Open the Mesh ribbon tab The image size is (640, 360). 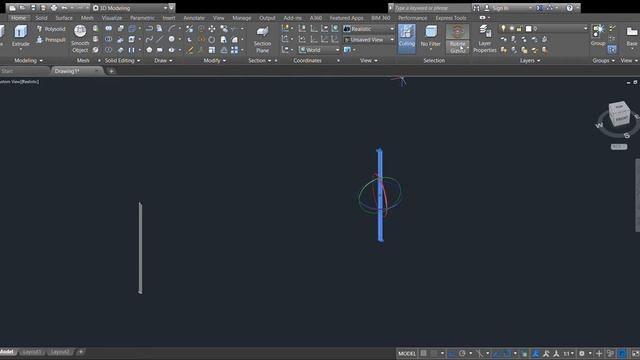coord(87,18)
